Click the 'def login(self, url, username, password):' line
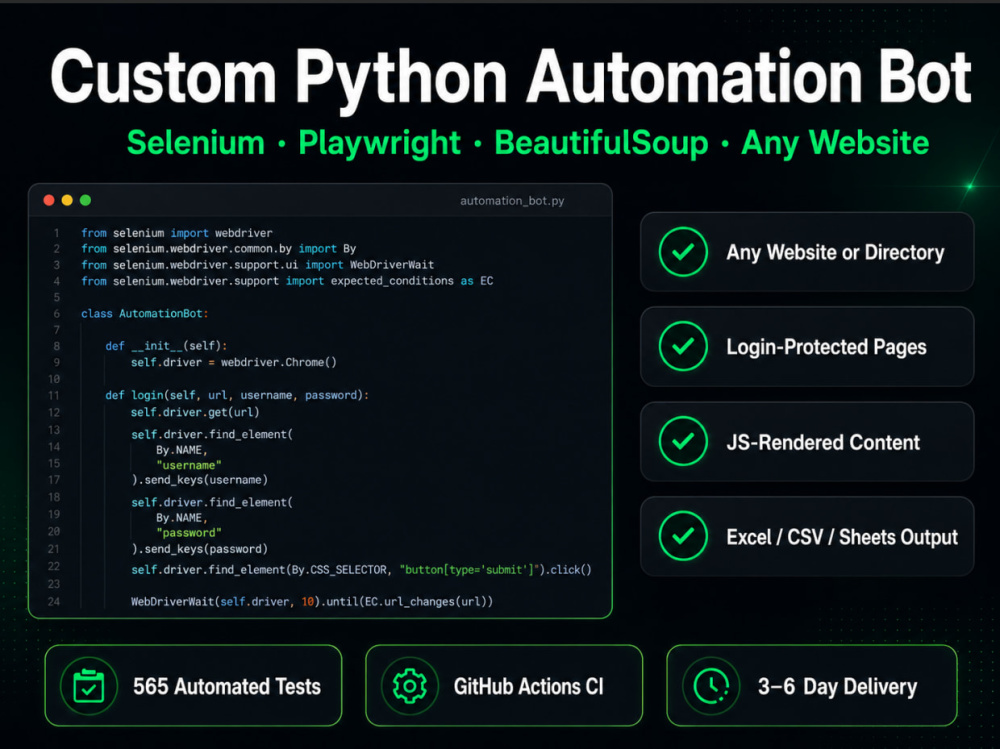Image resolution: width=1000 pixels, height=749 pixels. pos(237,396)
